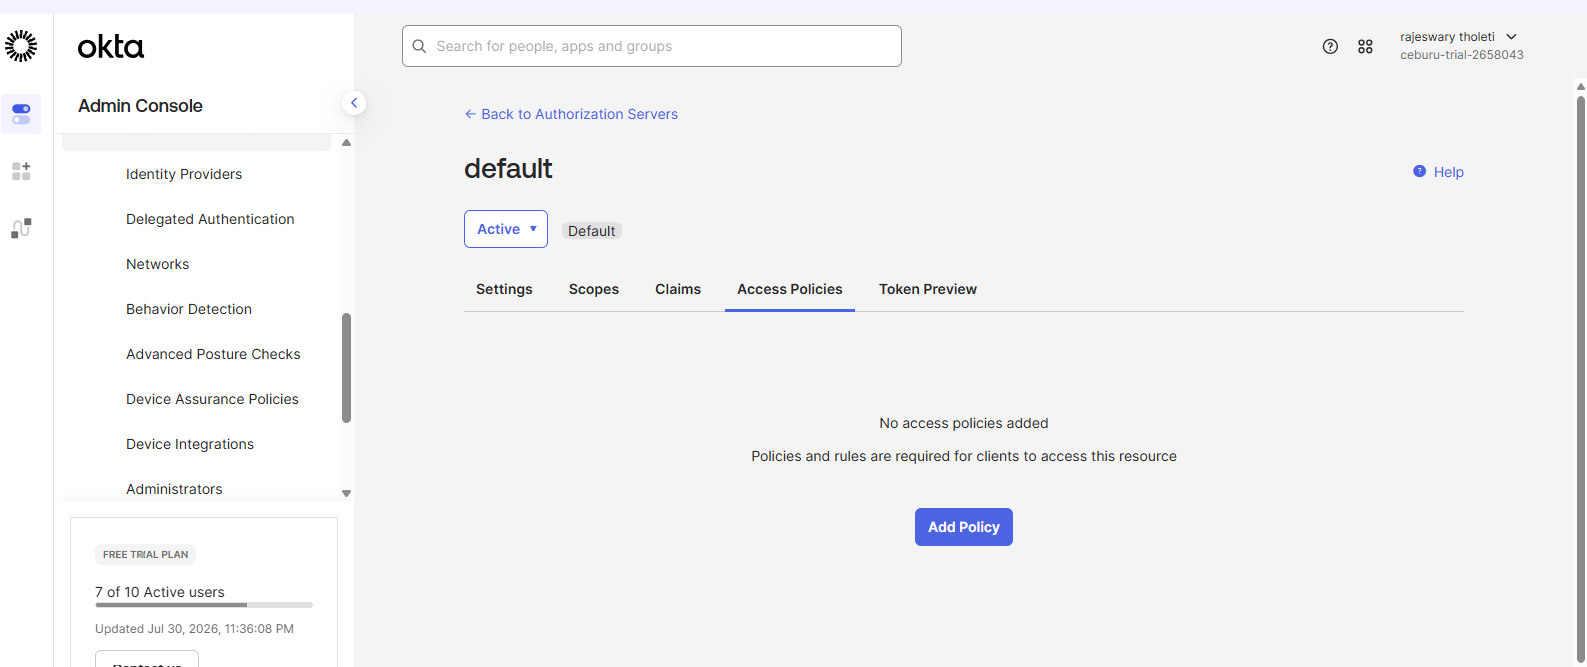Click the Admin Console heading
Image resolution: width=1587 pixels, height=667 pixels.
tap(140, 106)
